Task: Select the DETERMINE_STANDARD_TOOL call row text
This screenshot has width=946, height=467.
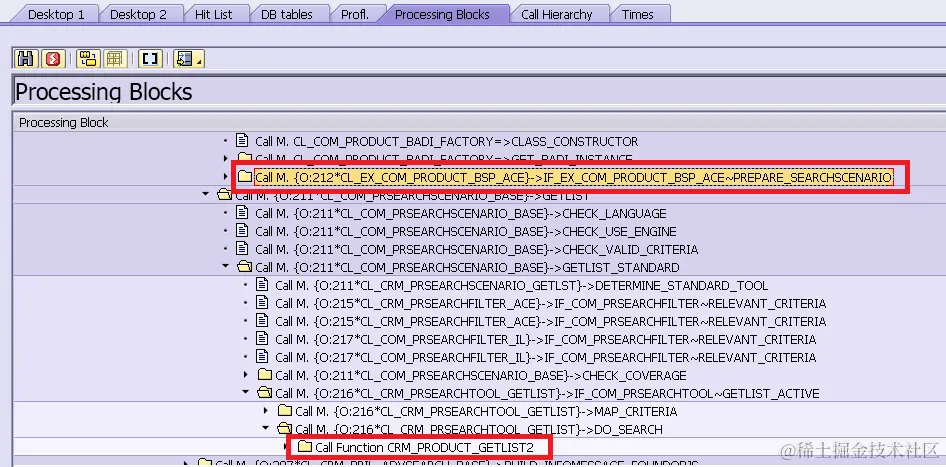Action: 522,285
